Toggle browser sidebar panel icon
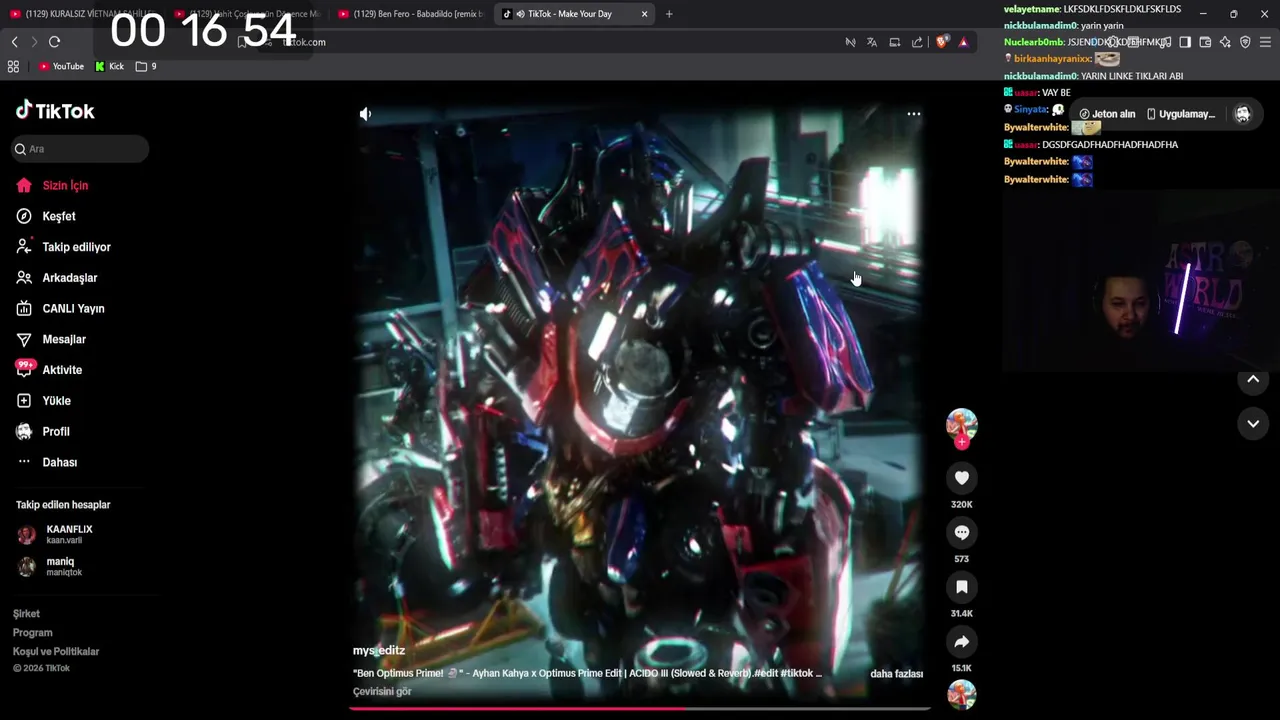Image resolution: width=1280 pixels, height=720 pixels. coord(1185,42)
